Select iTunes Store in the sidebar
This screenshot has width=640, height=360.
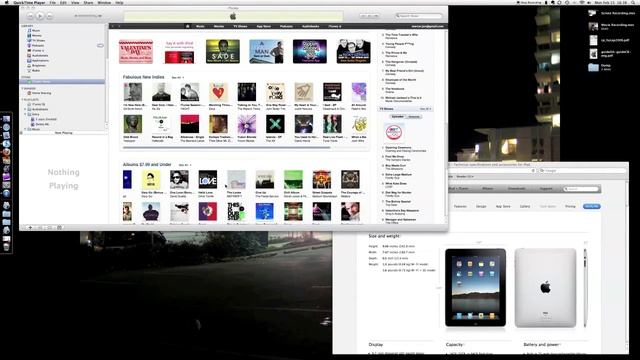click(x=62, y=82)
